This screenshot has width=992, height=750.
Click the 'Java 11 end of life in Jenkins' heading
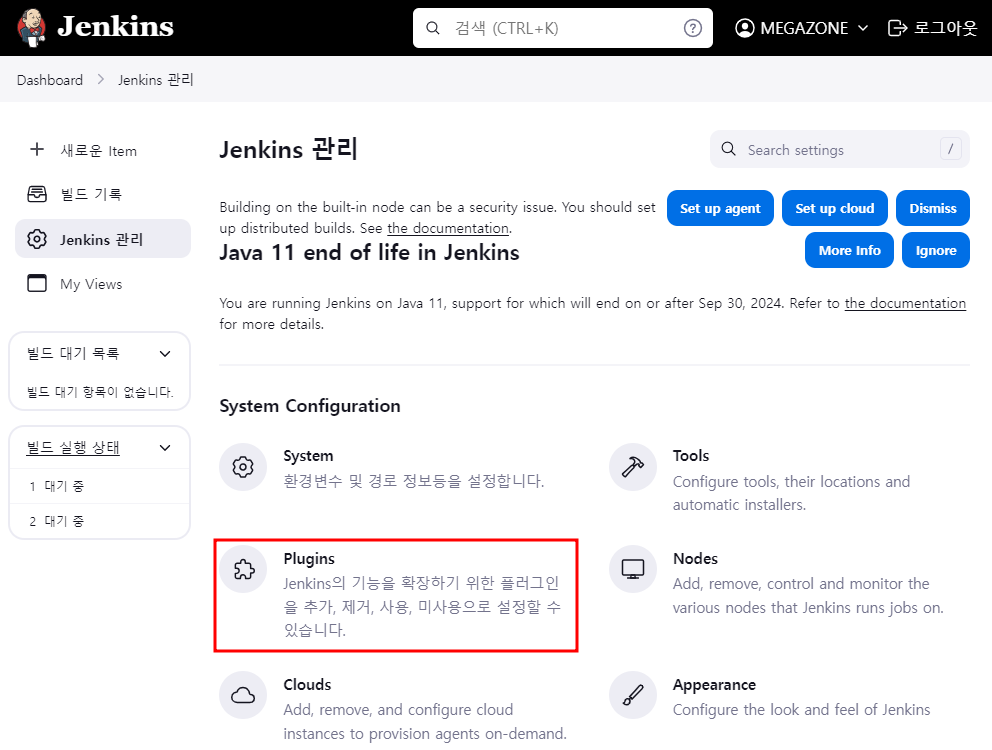[x=369, y=253]
